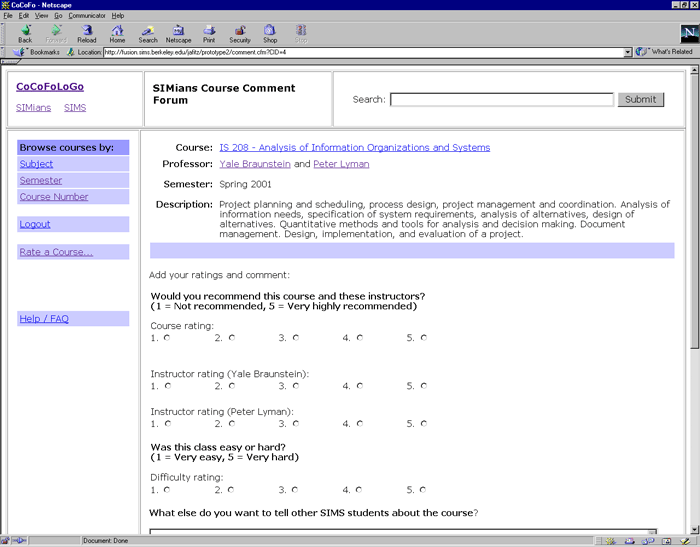The width and height of the screenshot is (700, 547).
Task: Open the Edit menu
Action: 24,16
